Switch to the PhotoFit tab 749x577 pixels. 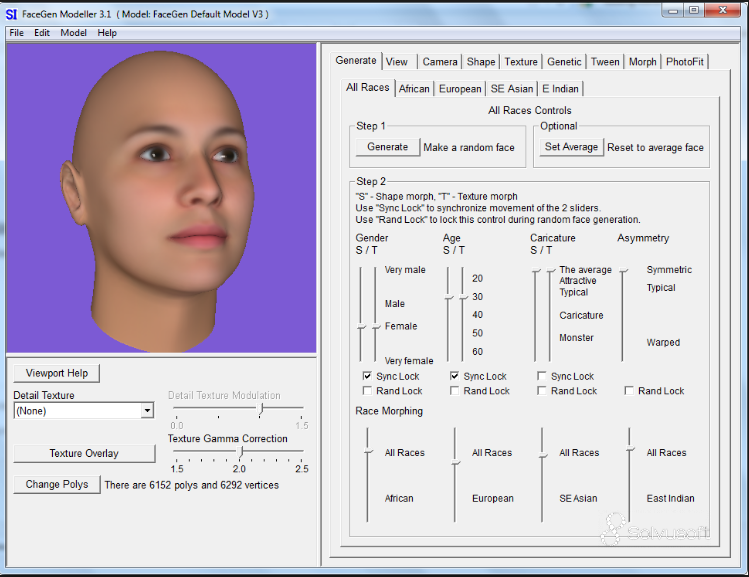click(x=685, y=62)
